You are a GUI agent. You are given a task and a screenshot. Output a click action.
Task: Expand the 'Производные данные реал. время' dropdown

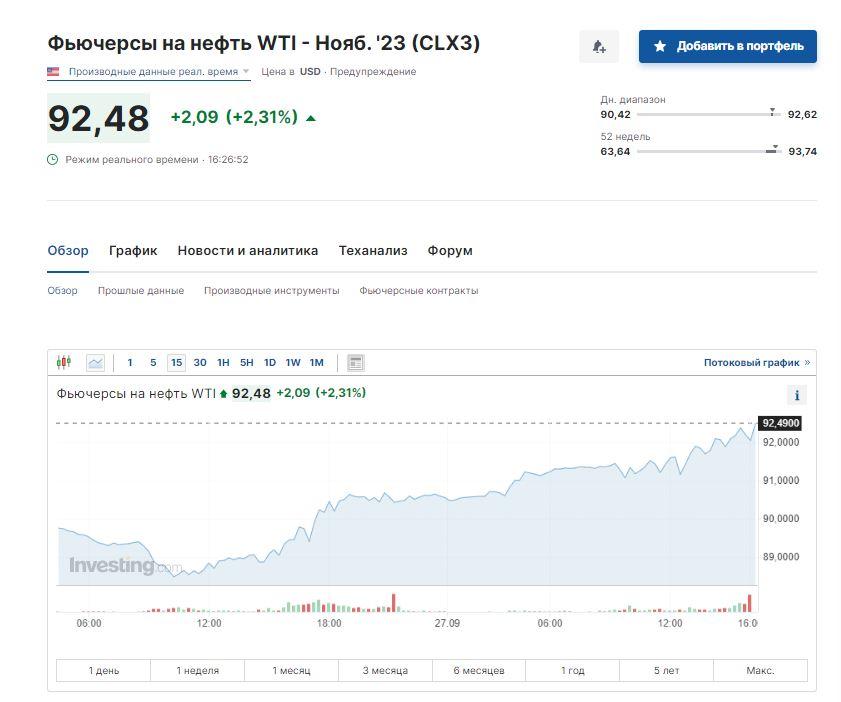tap(246, 72)
